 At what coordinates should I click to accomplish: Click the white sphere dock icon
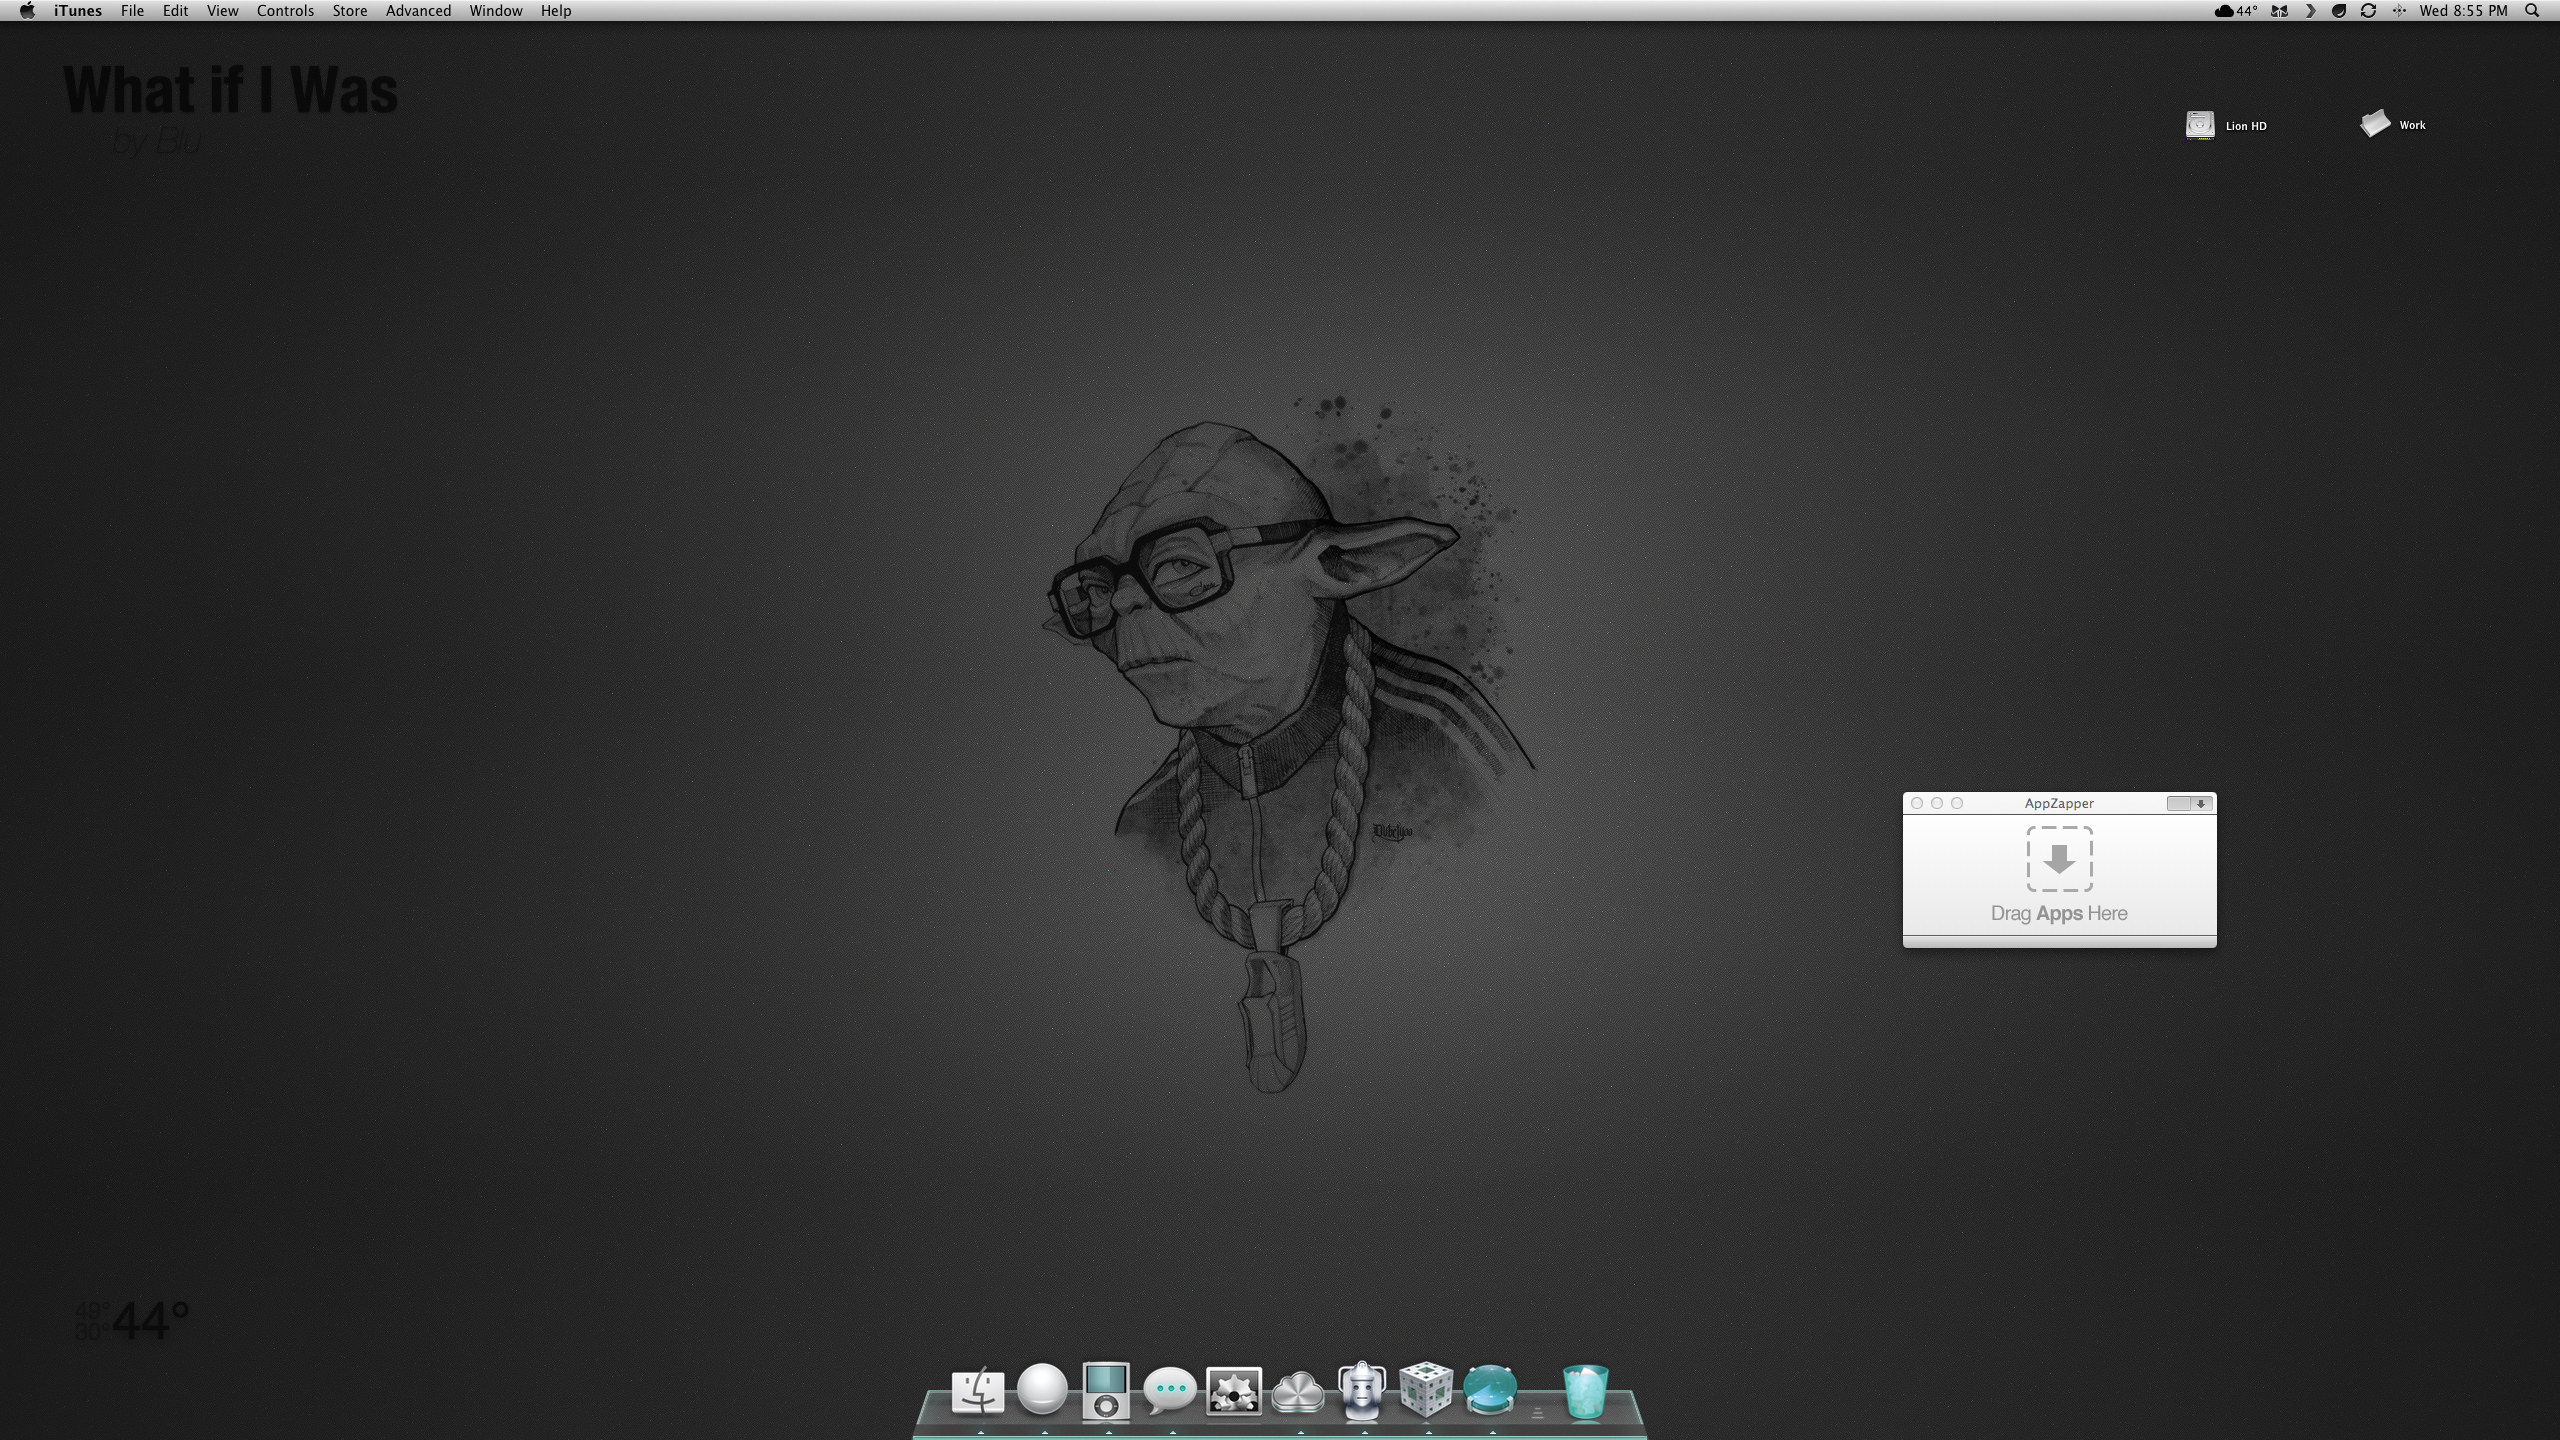coord(1042,1389)
